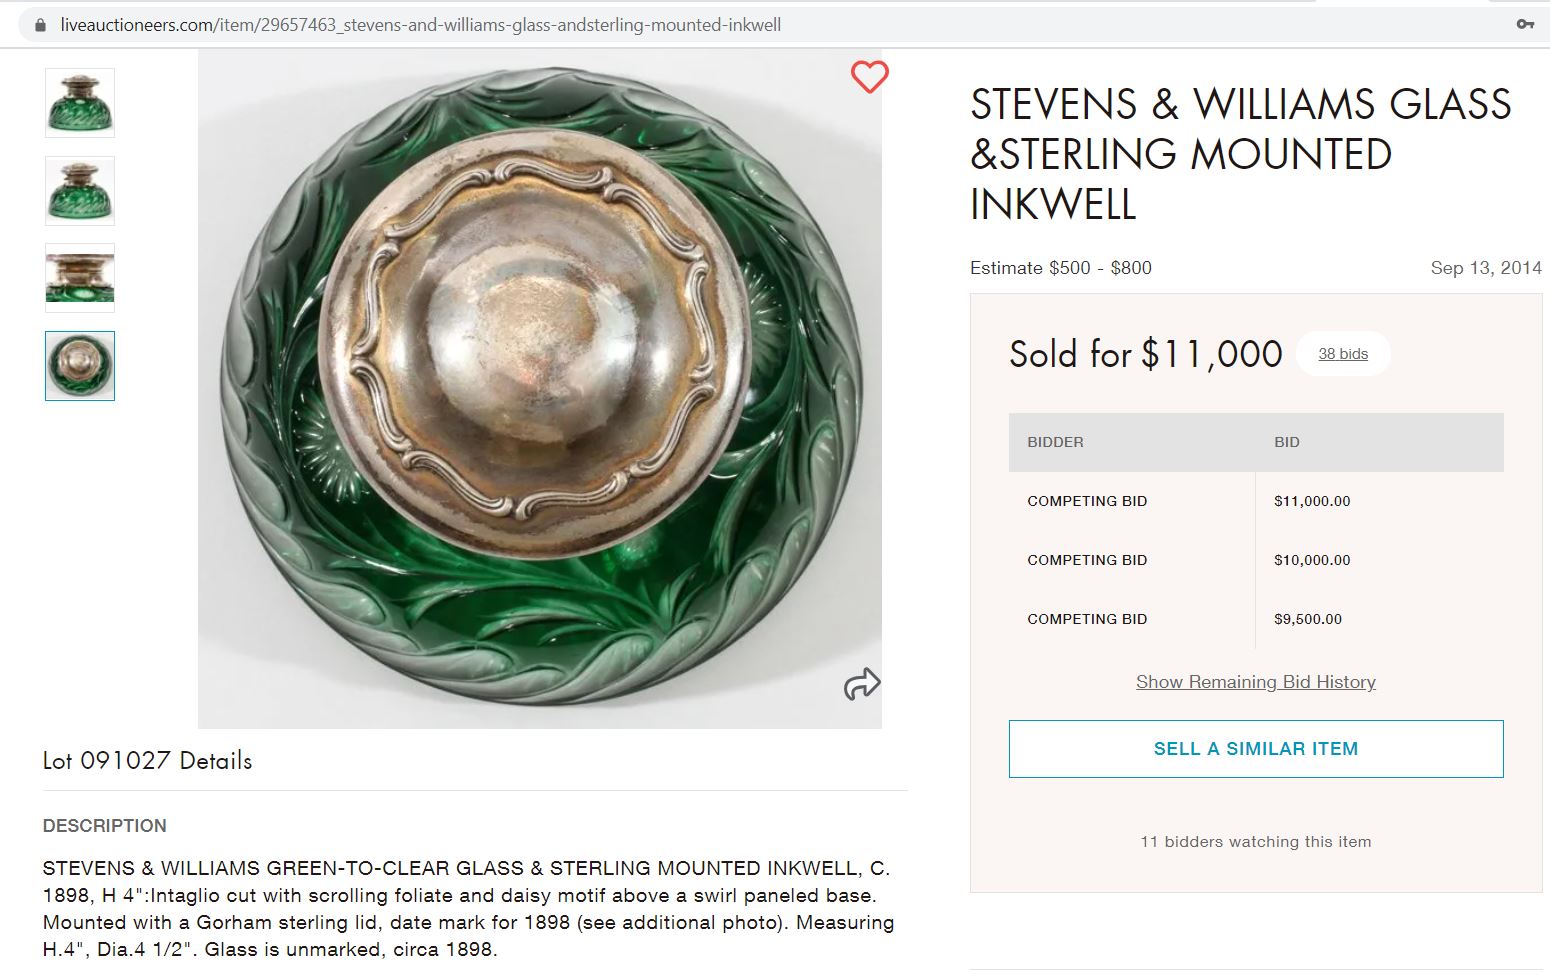Select the second inkwell thumbnail
1550x977 pixels.
tap(80, 191)
